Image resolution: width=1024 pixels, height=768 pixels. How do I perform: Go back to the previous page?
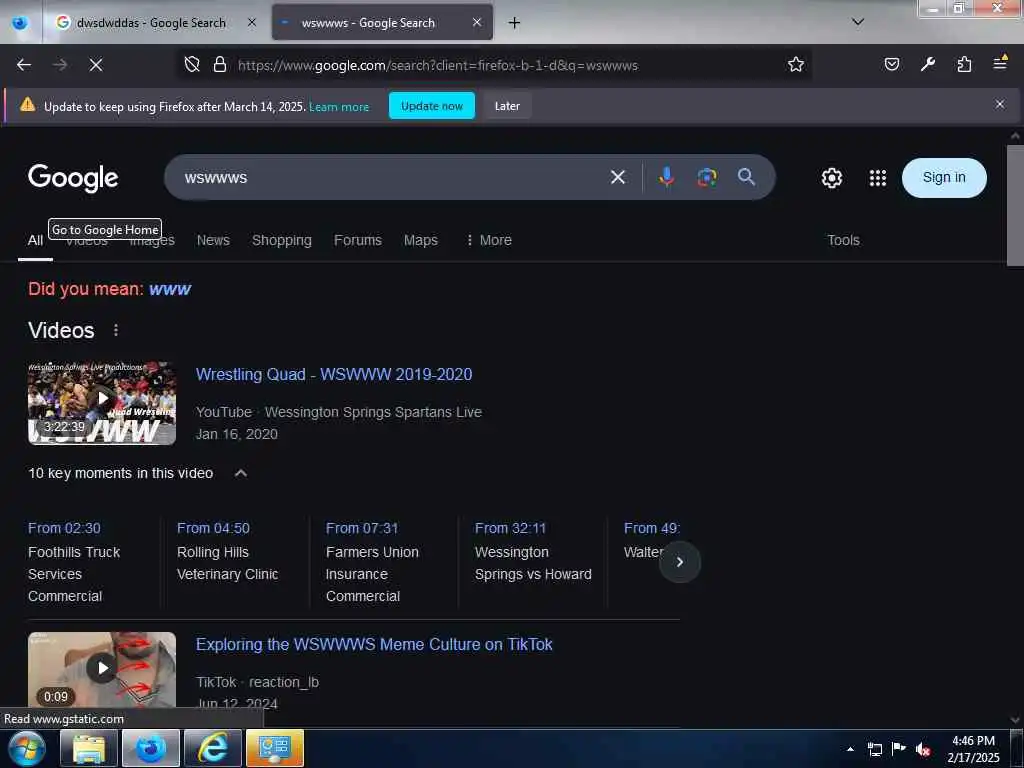pos(24,65)
